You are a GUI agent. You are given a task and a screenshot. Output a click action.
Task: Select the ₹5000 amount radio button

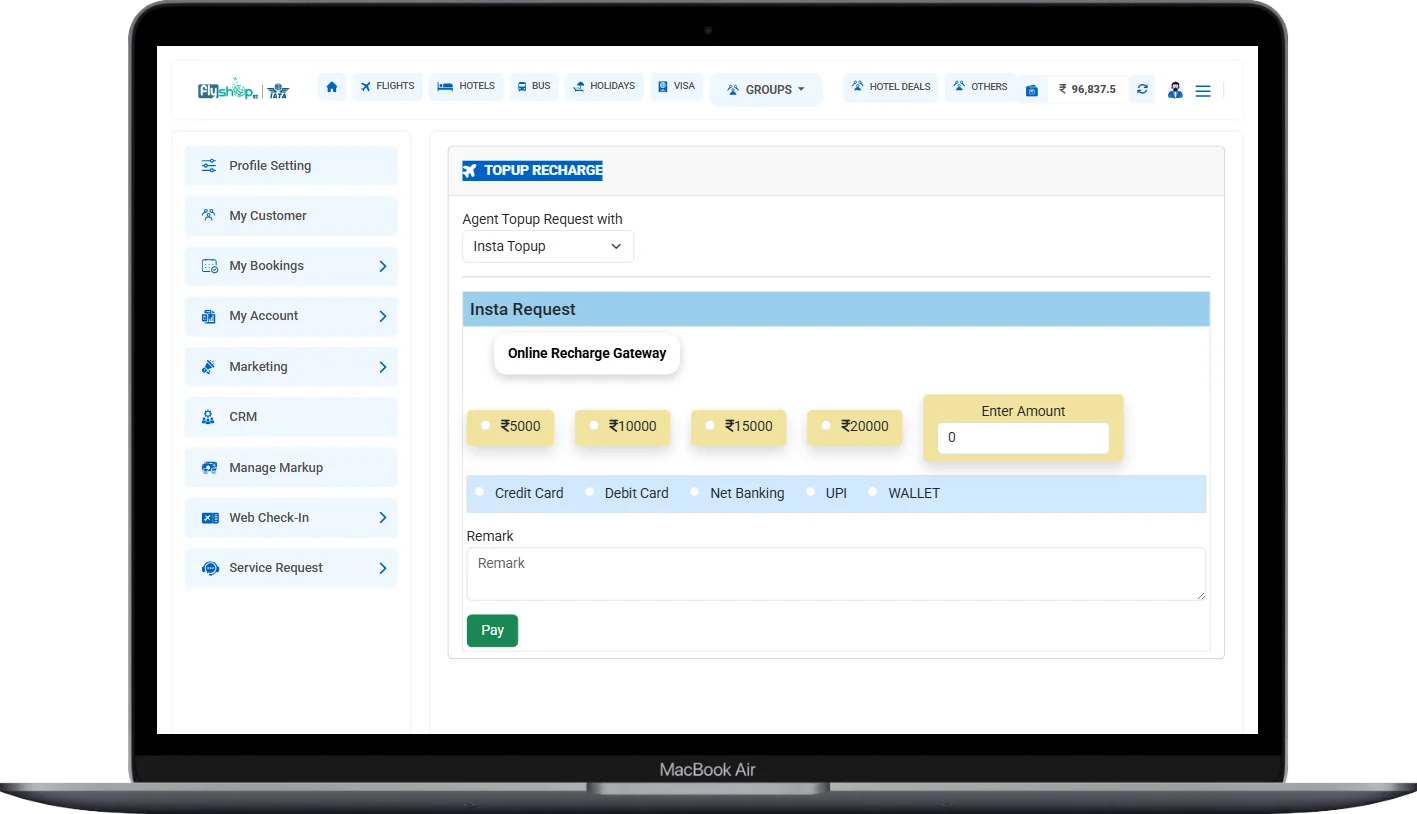click(x=486, y=425)
